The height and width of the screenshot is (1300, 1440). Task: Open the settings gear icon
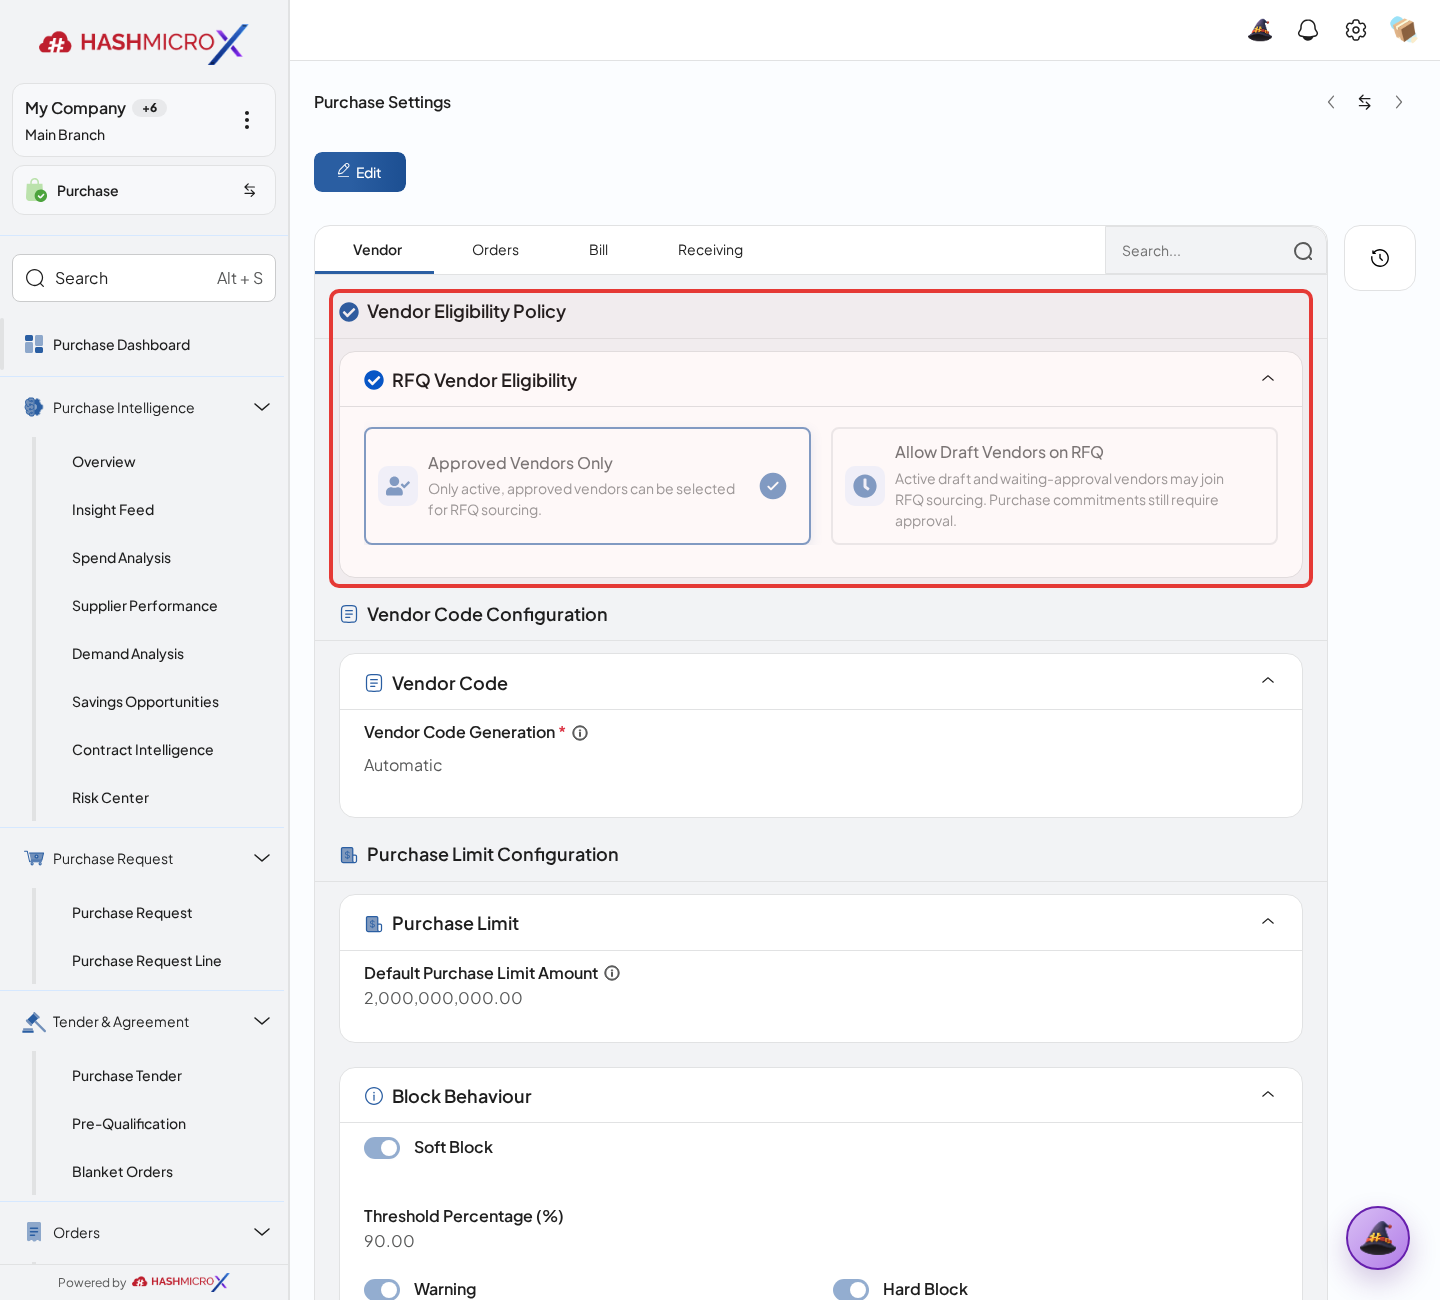click(x=1356, y=30)
